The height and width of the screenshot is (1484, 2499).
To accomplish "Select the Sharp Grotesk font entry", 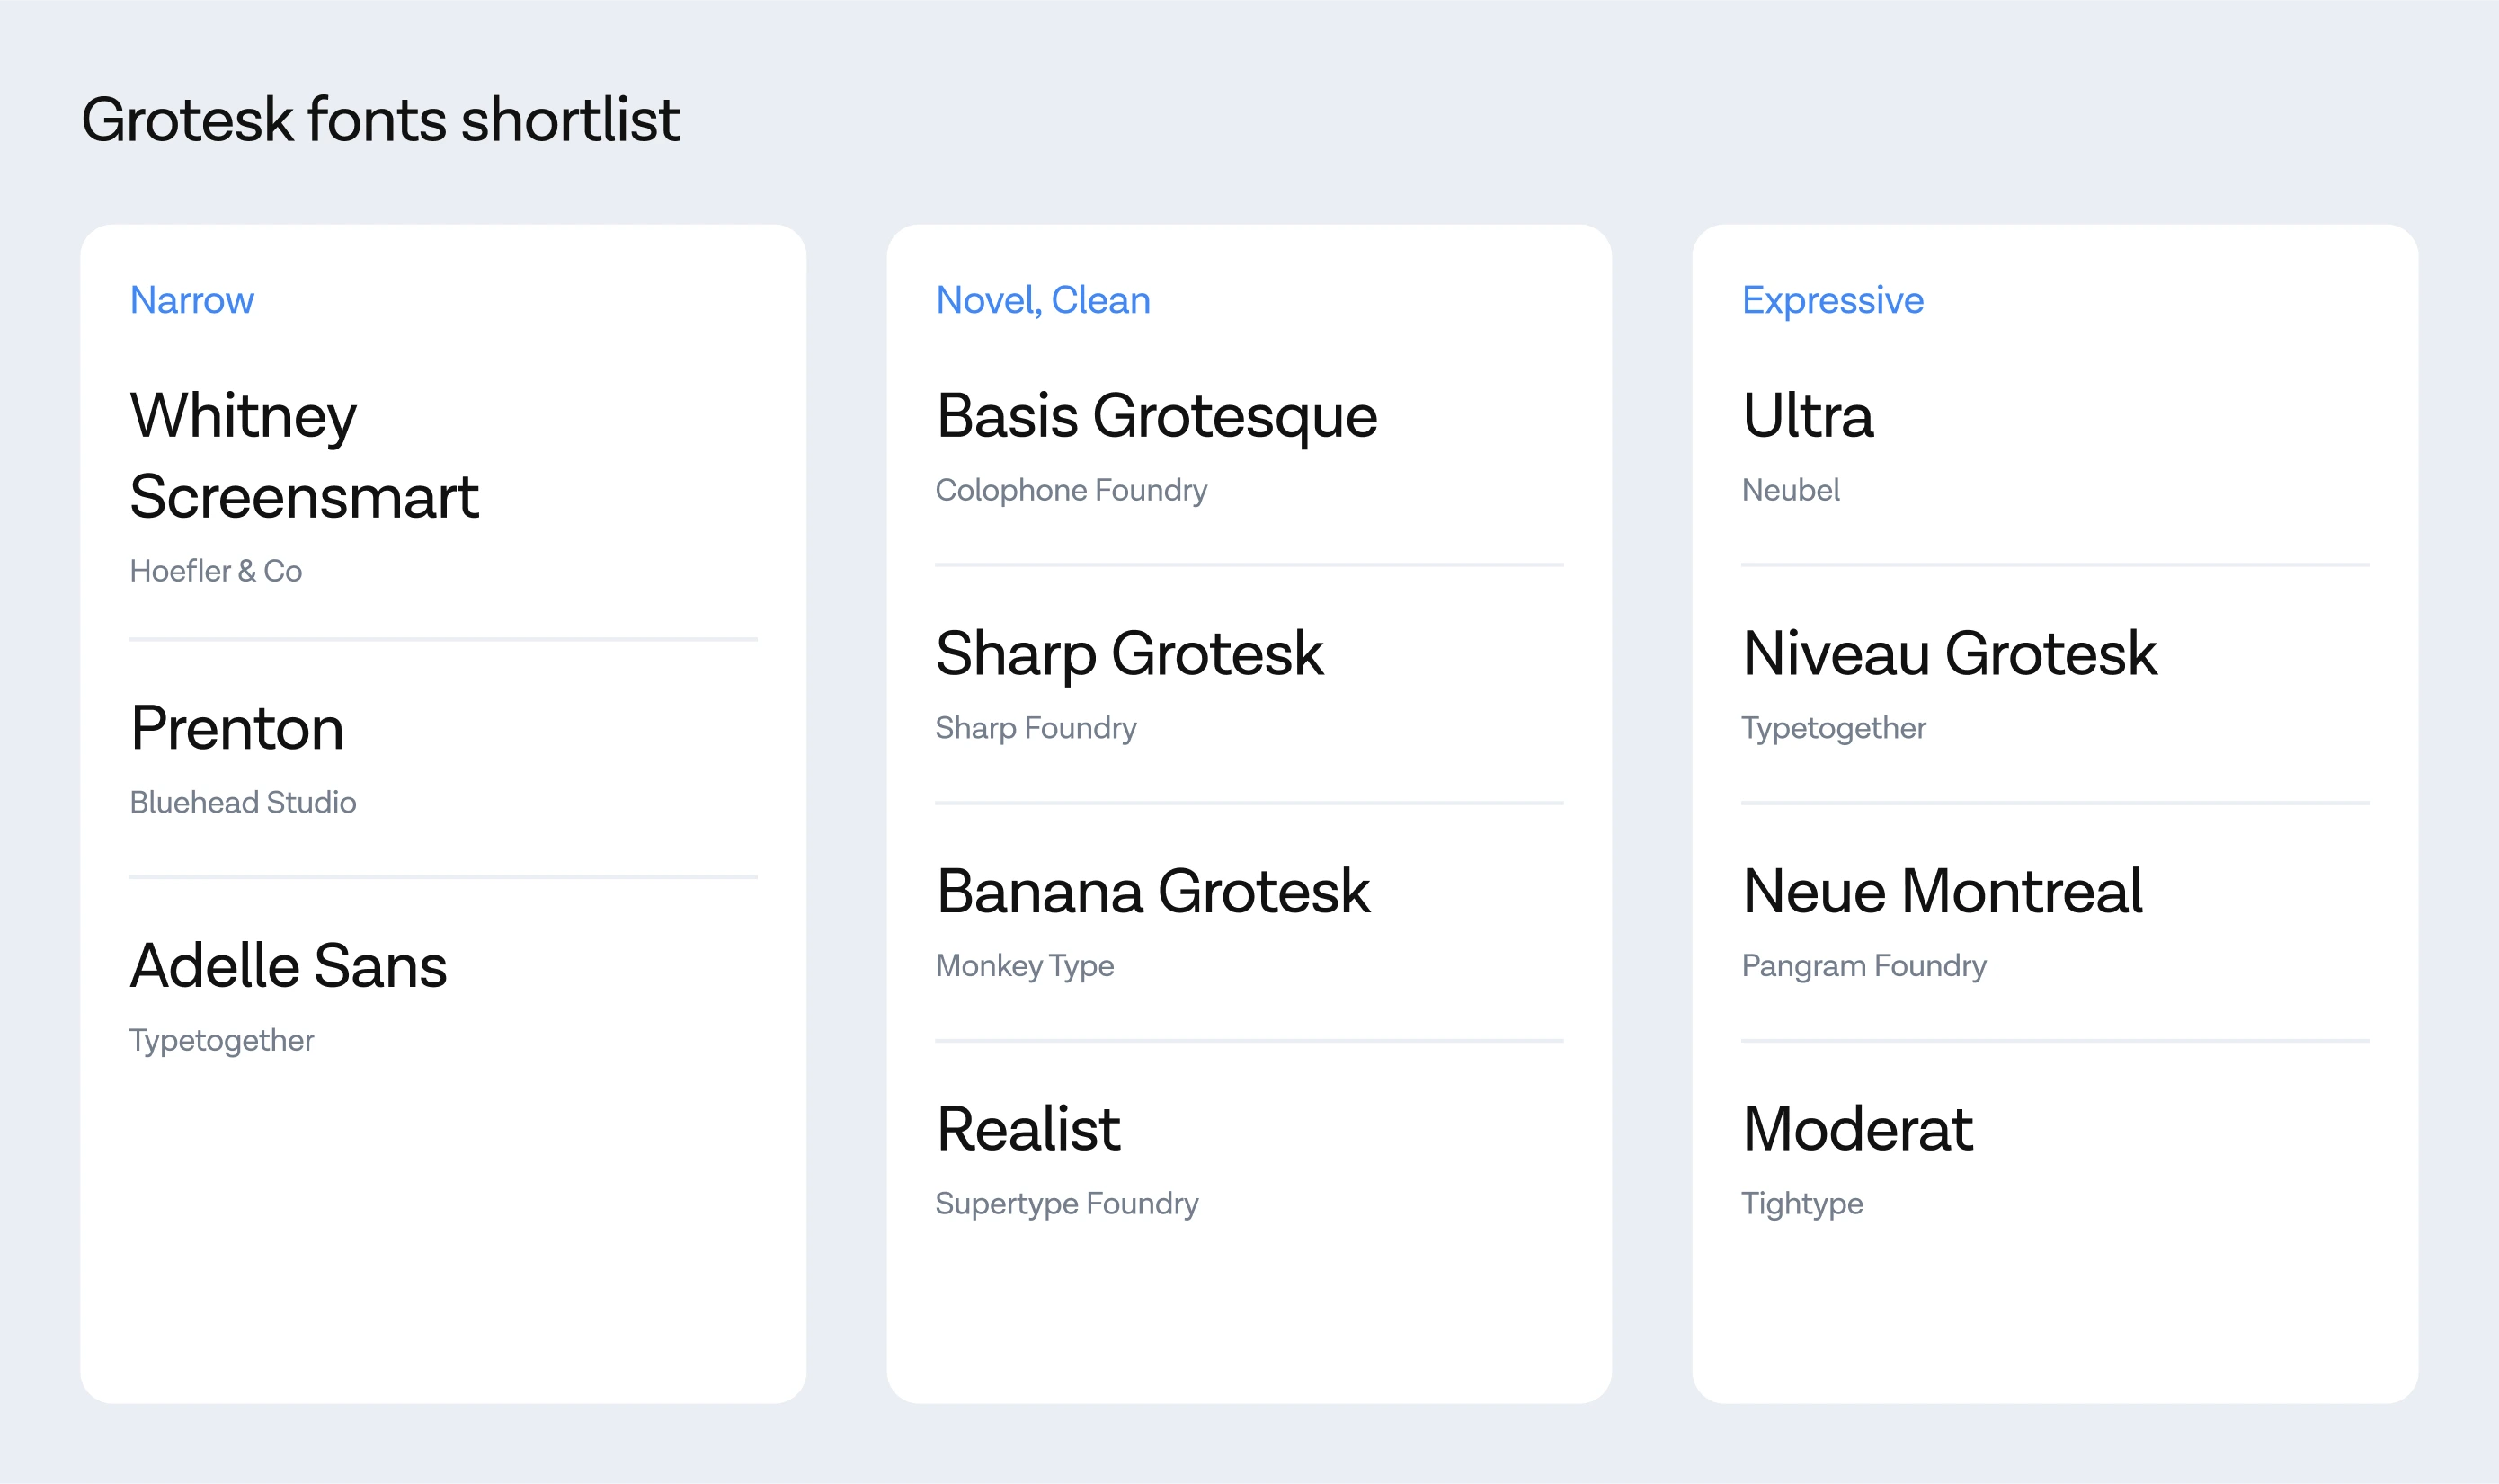I will coord(1129,654).
